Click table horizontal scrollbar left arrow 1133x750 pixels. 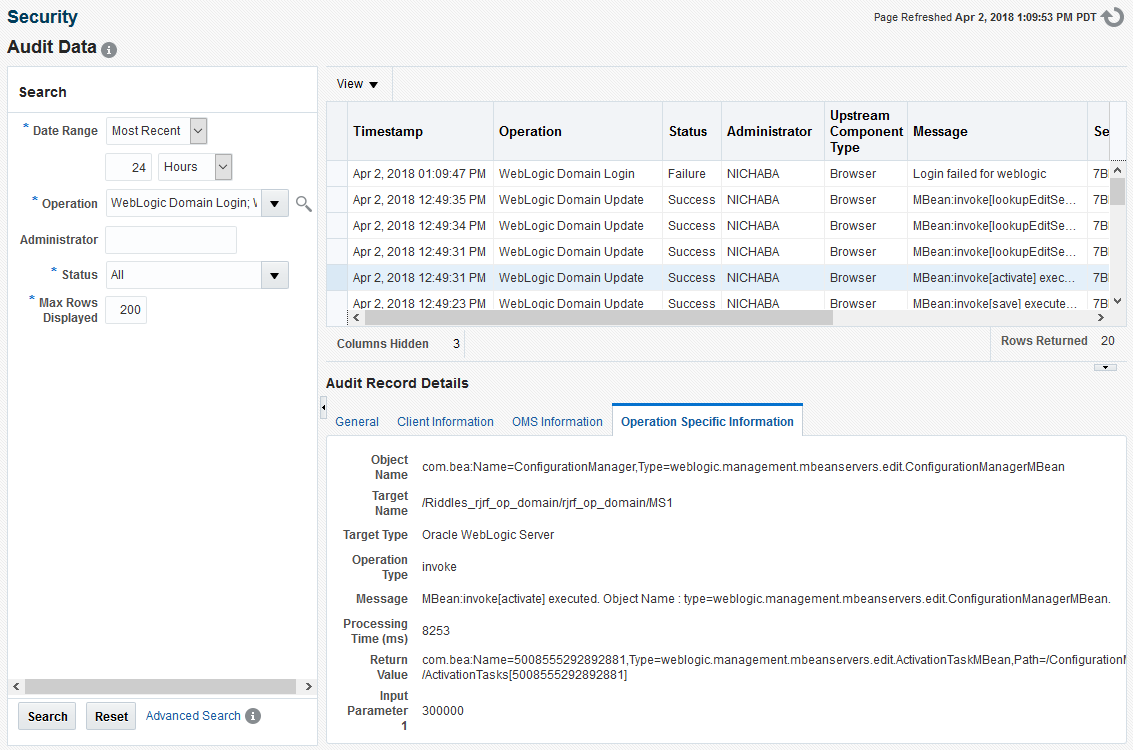click(356, 318)
